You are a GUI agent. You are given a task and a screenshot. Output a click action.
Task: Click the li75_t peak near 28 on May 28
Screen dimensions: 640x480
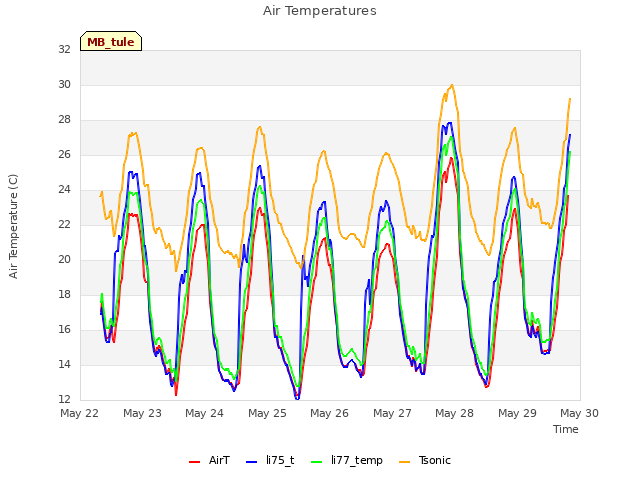pyautogui.click(x=450, y=122)
